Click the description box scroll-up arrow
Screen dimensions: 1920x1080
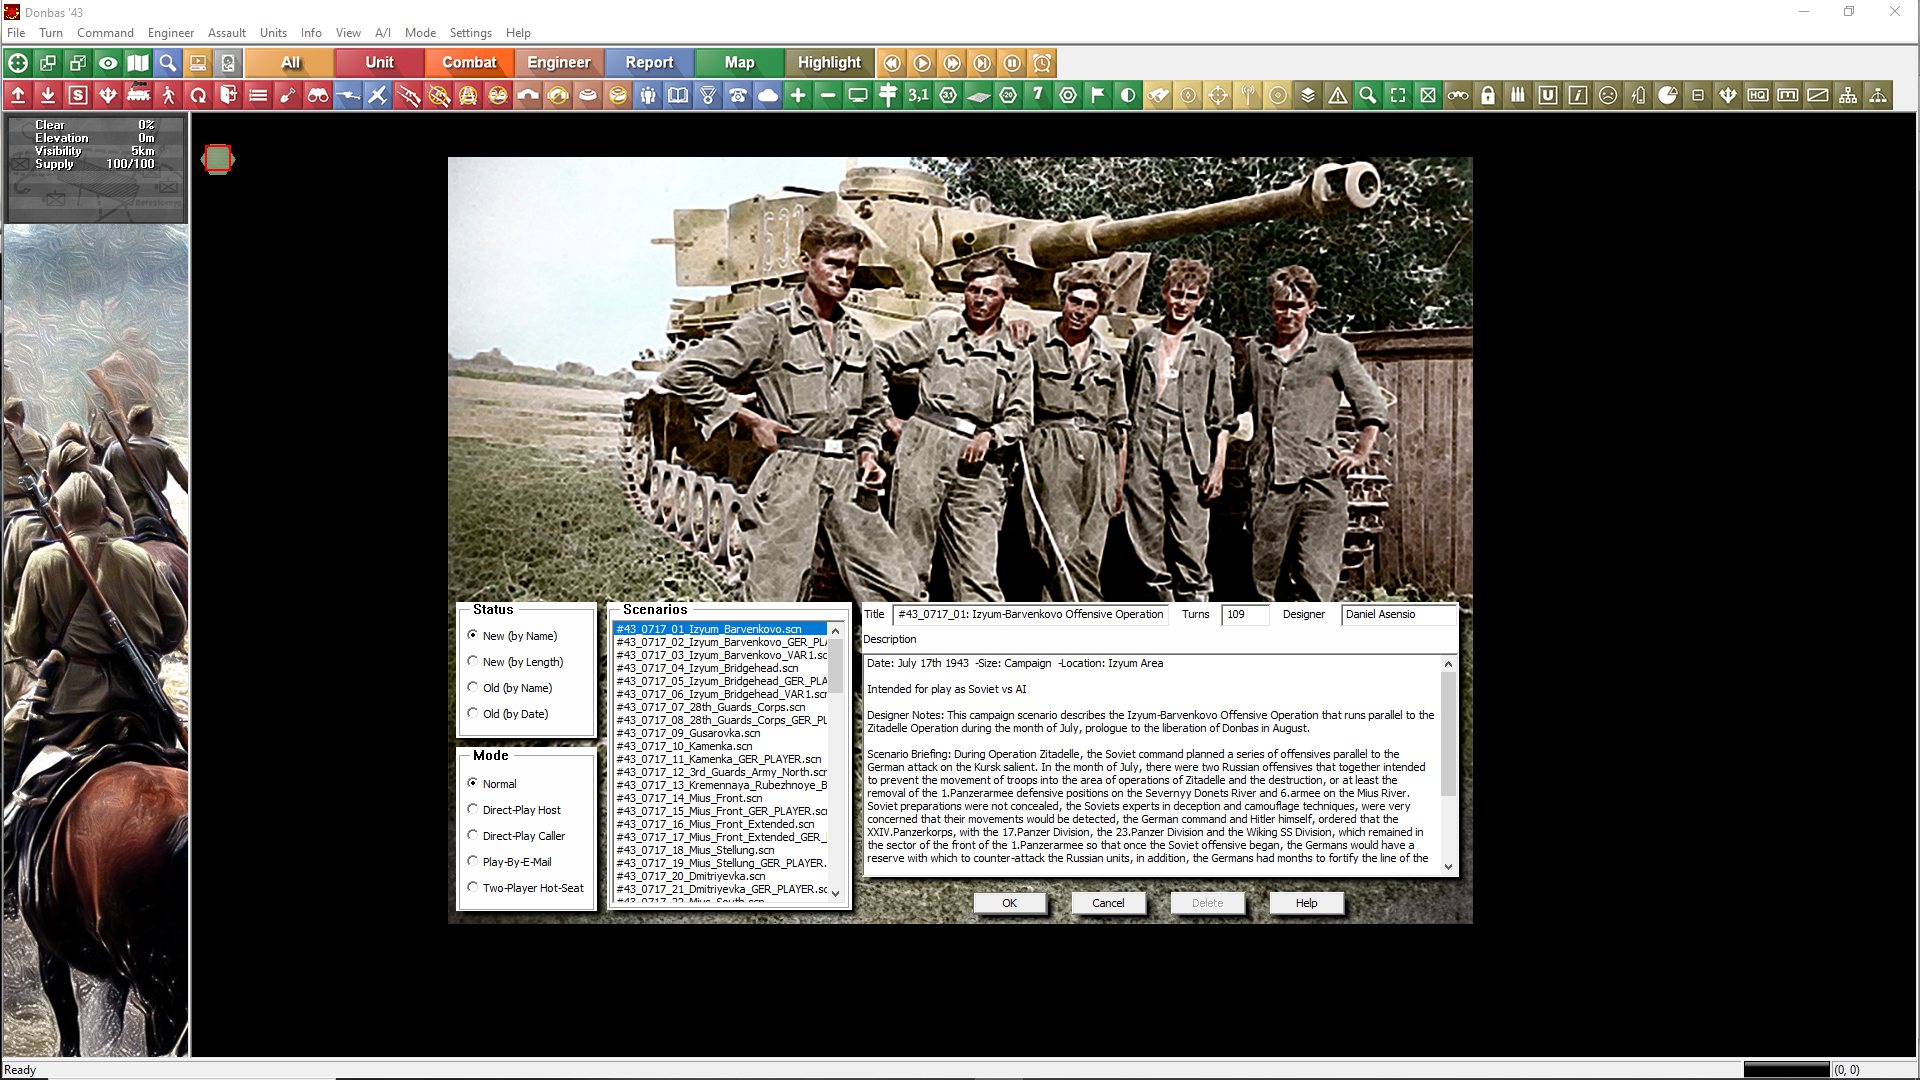coord(1448,664)
